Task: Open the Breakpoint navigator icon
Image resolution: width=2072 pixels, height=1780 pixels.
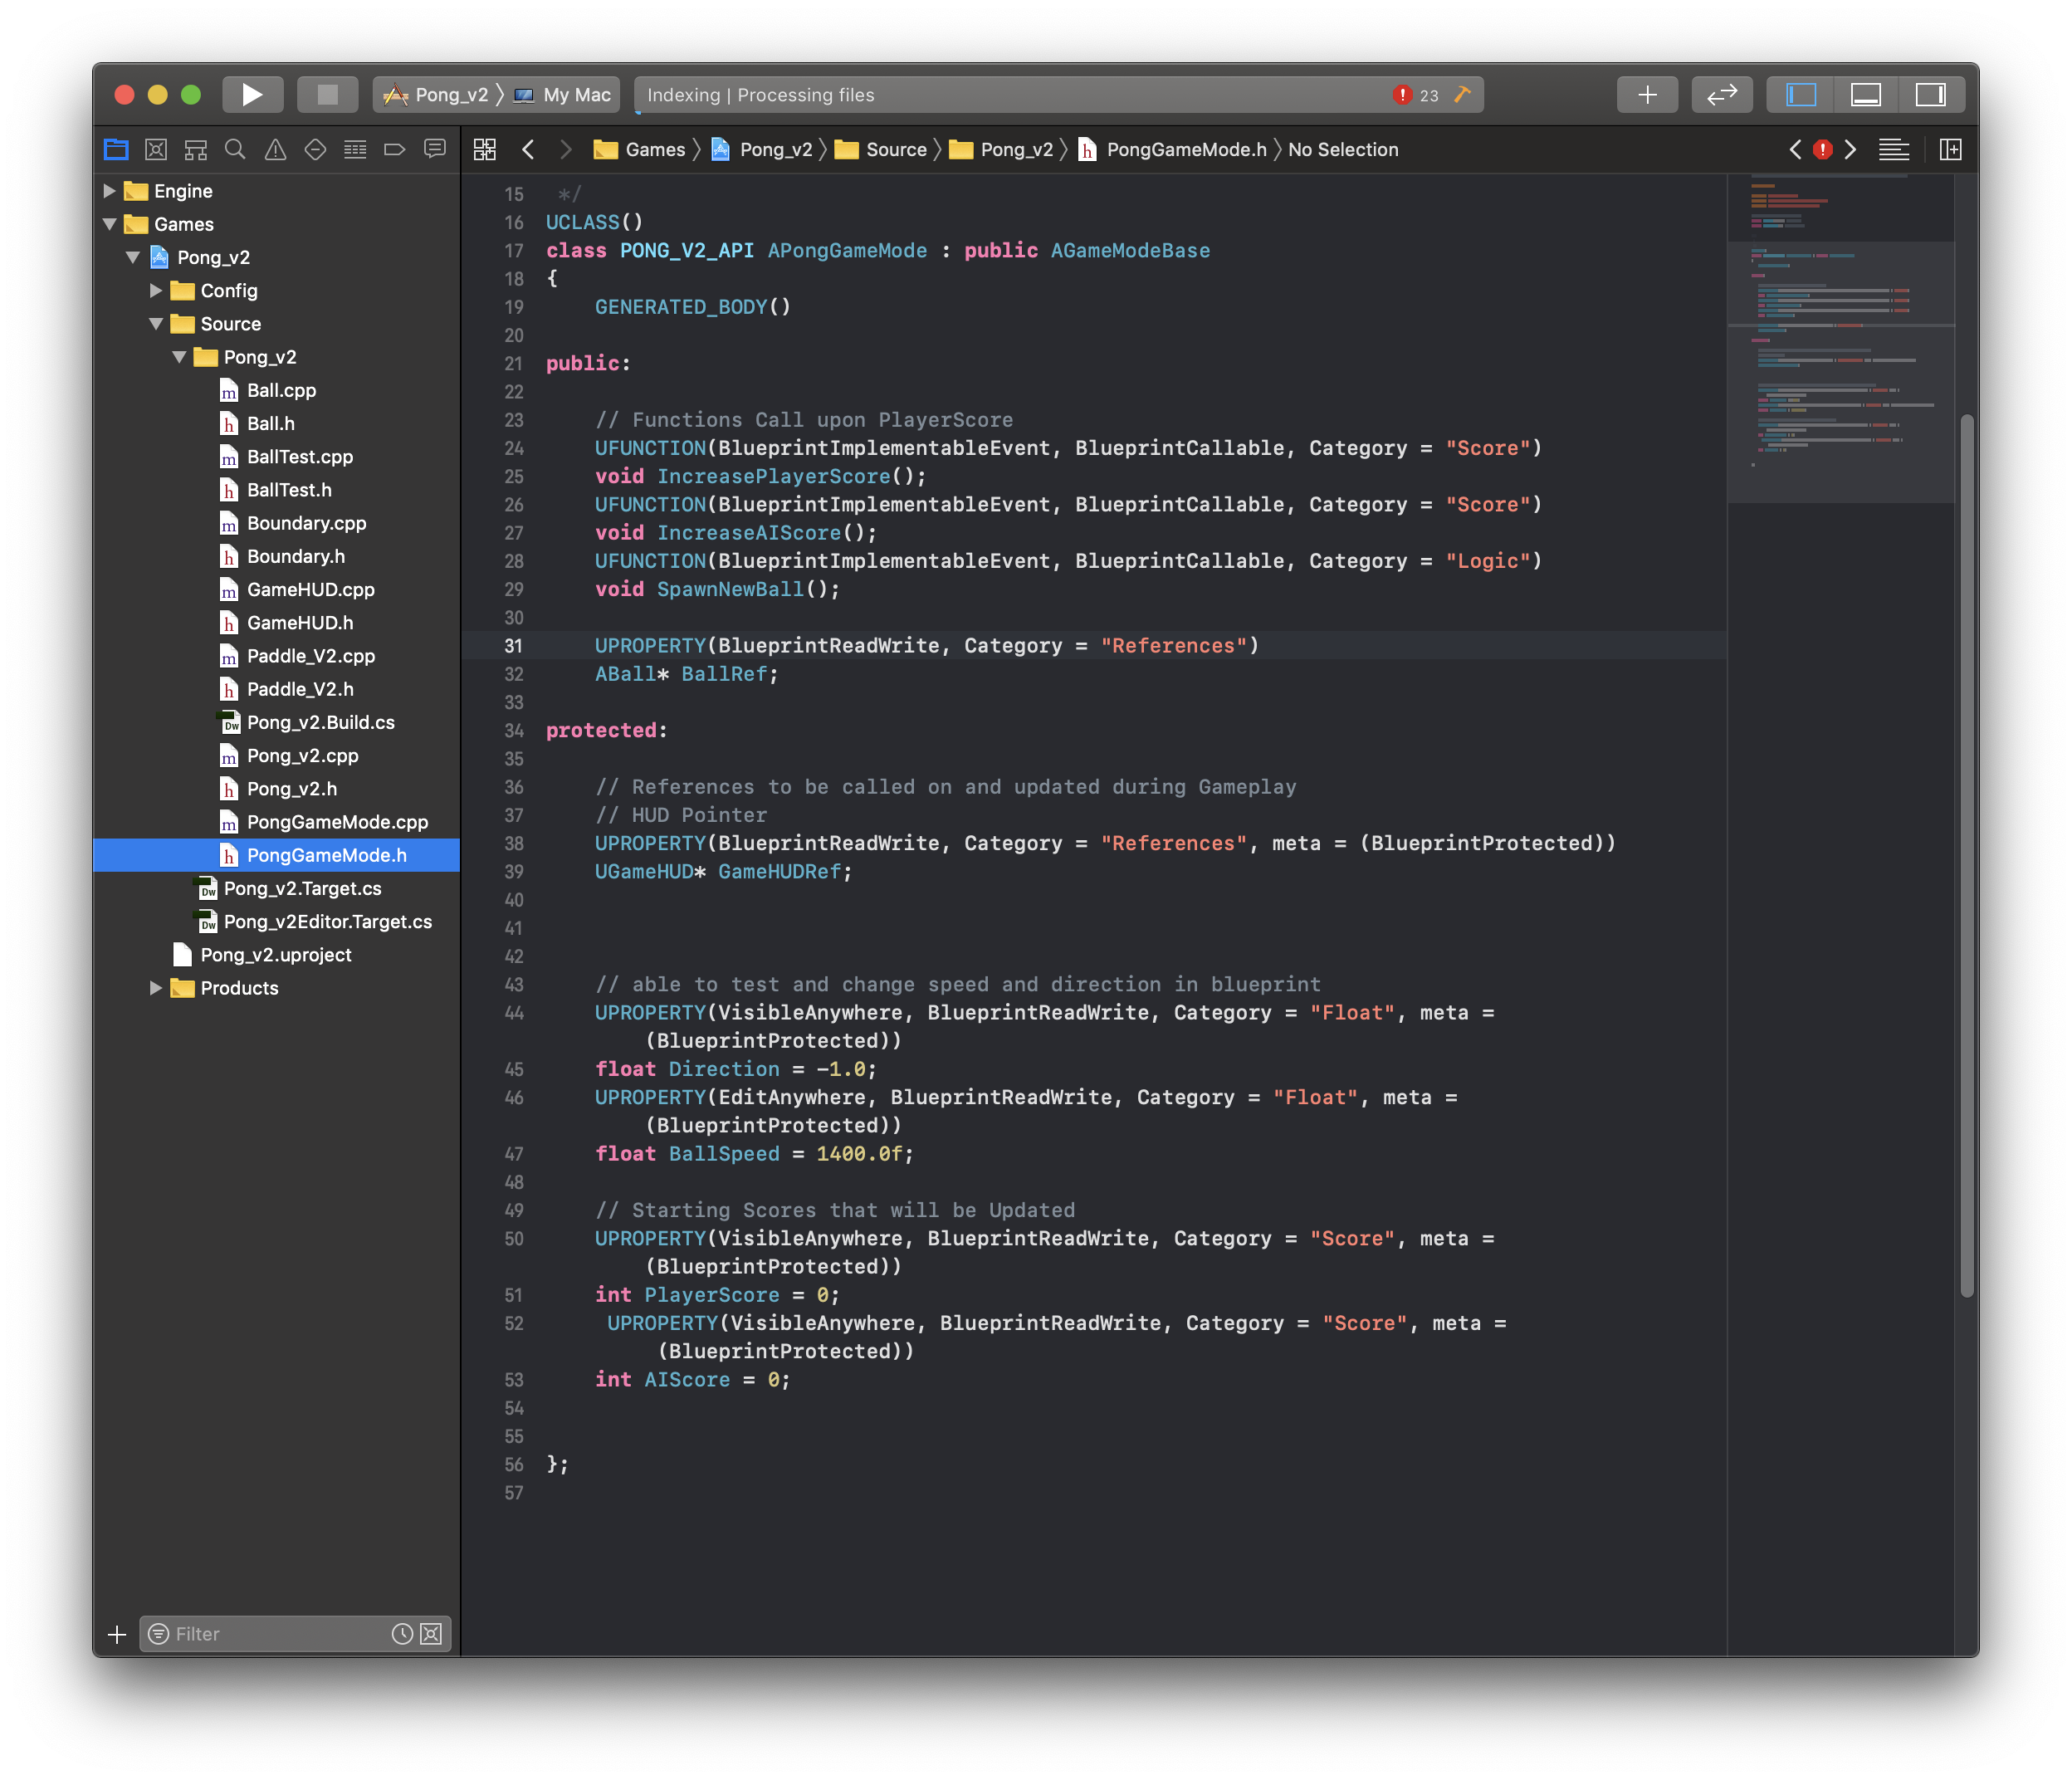Action: pos(394,150)
